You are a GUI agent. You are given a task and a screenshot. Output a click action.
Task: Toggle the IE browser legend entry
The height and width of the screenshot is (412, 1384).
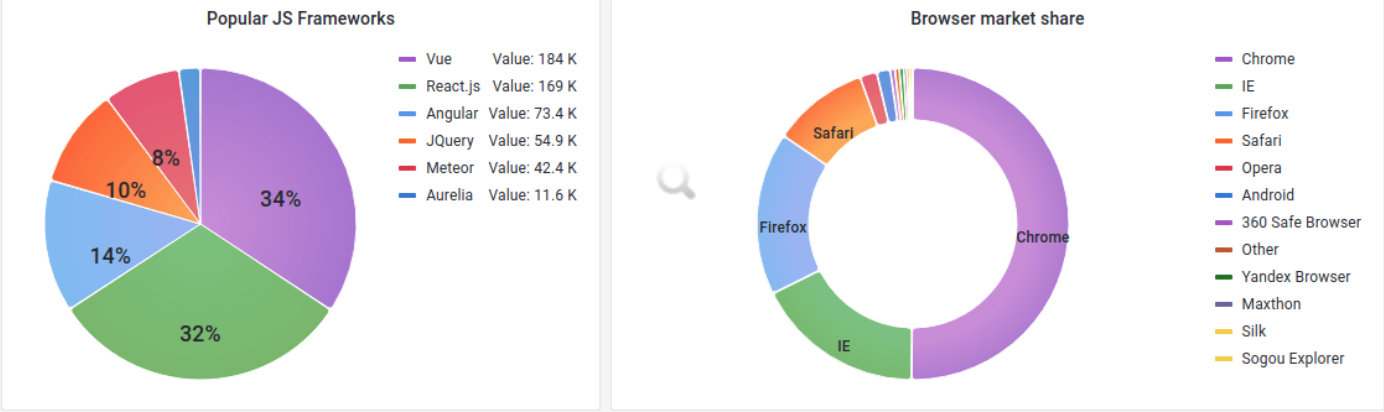(x=1247, y=86)
